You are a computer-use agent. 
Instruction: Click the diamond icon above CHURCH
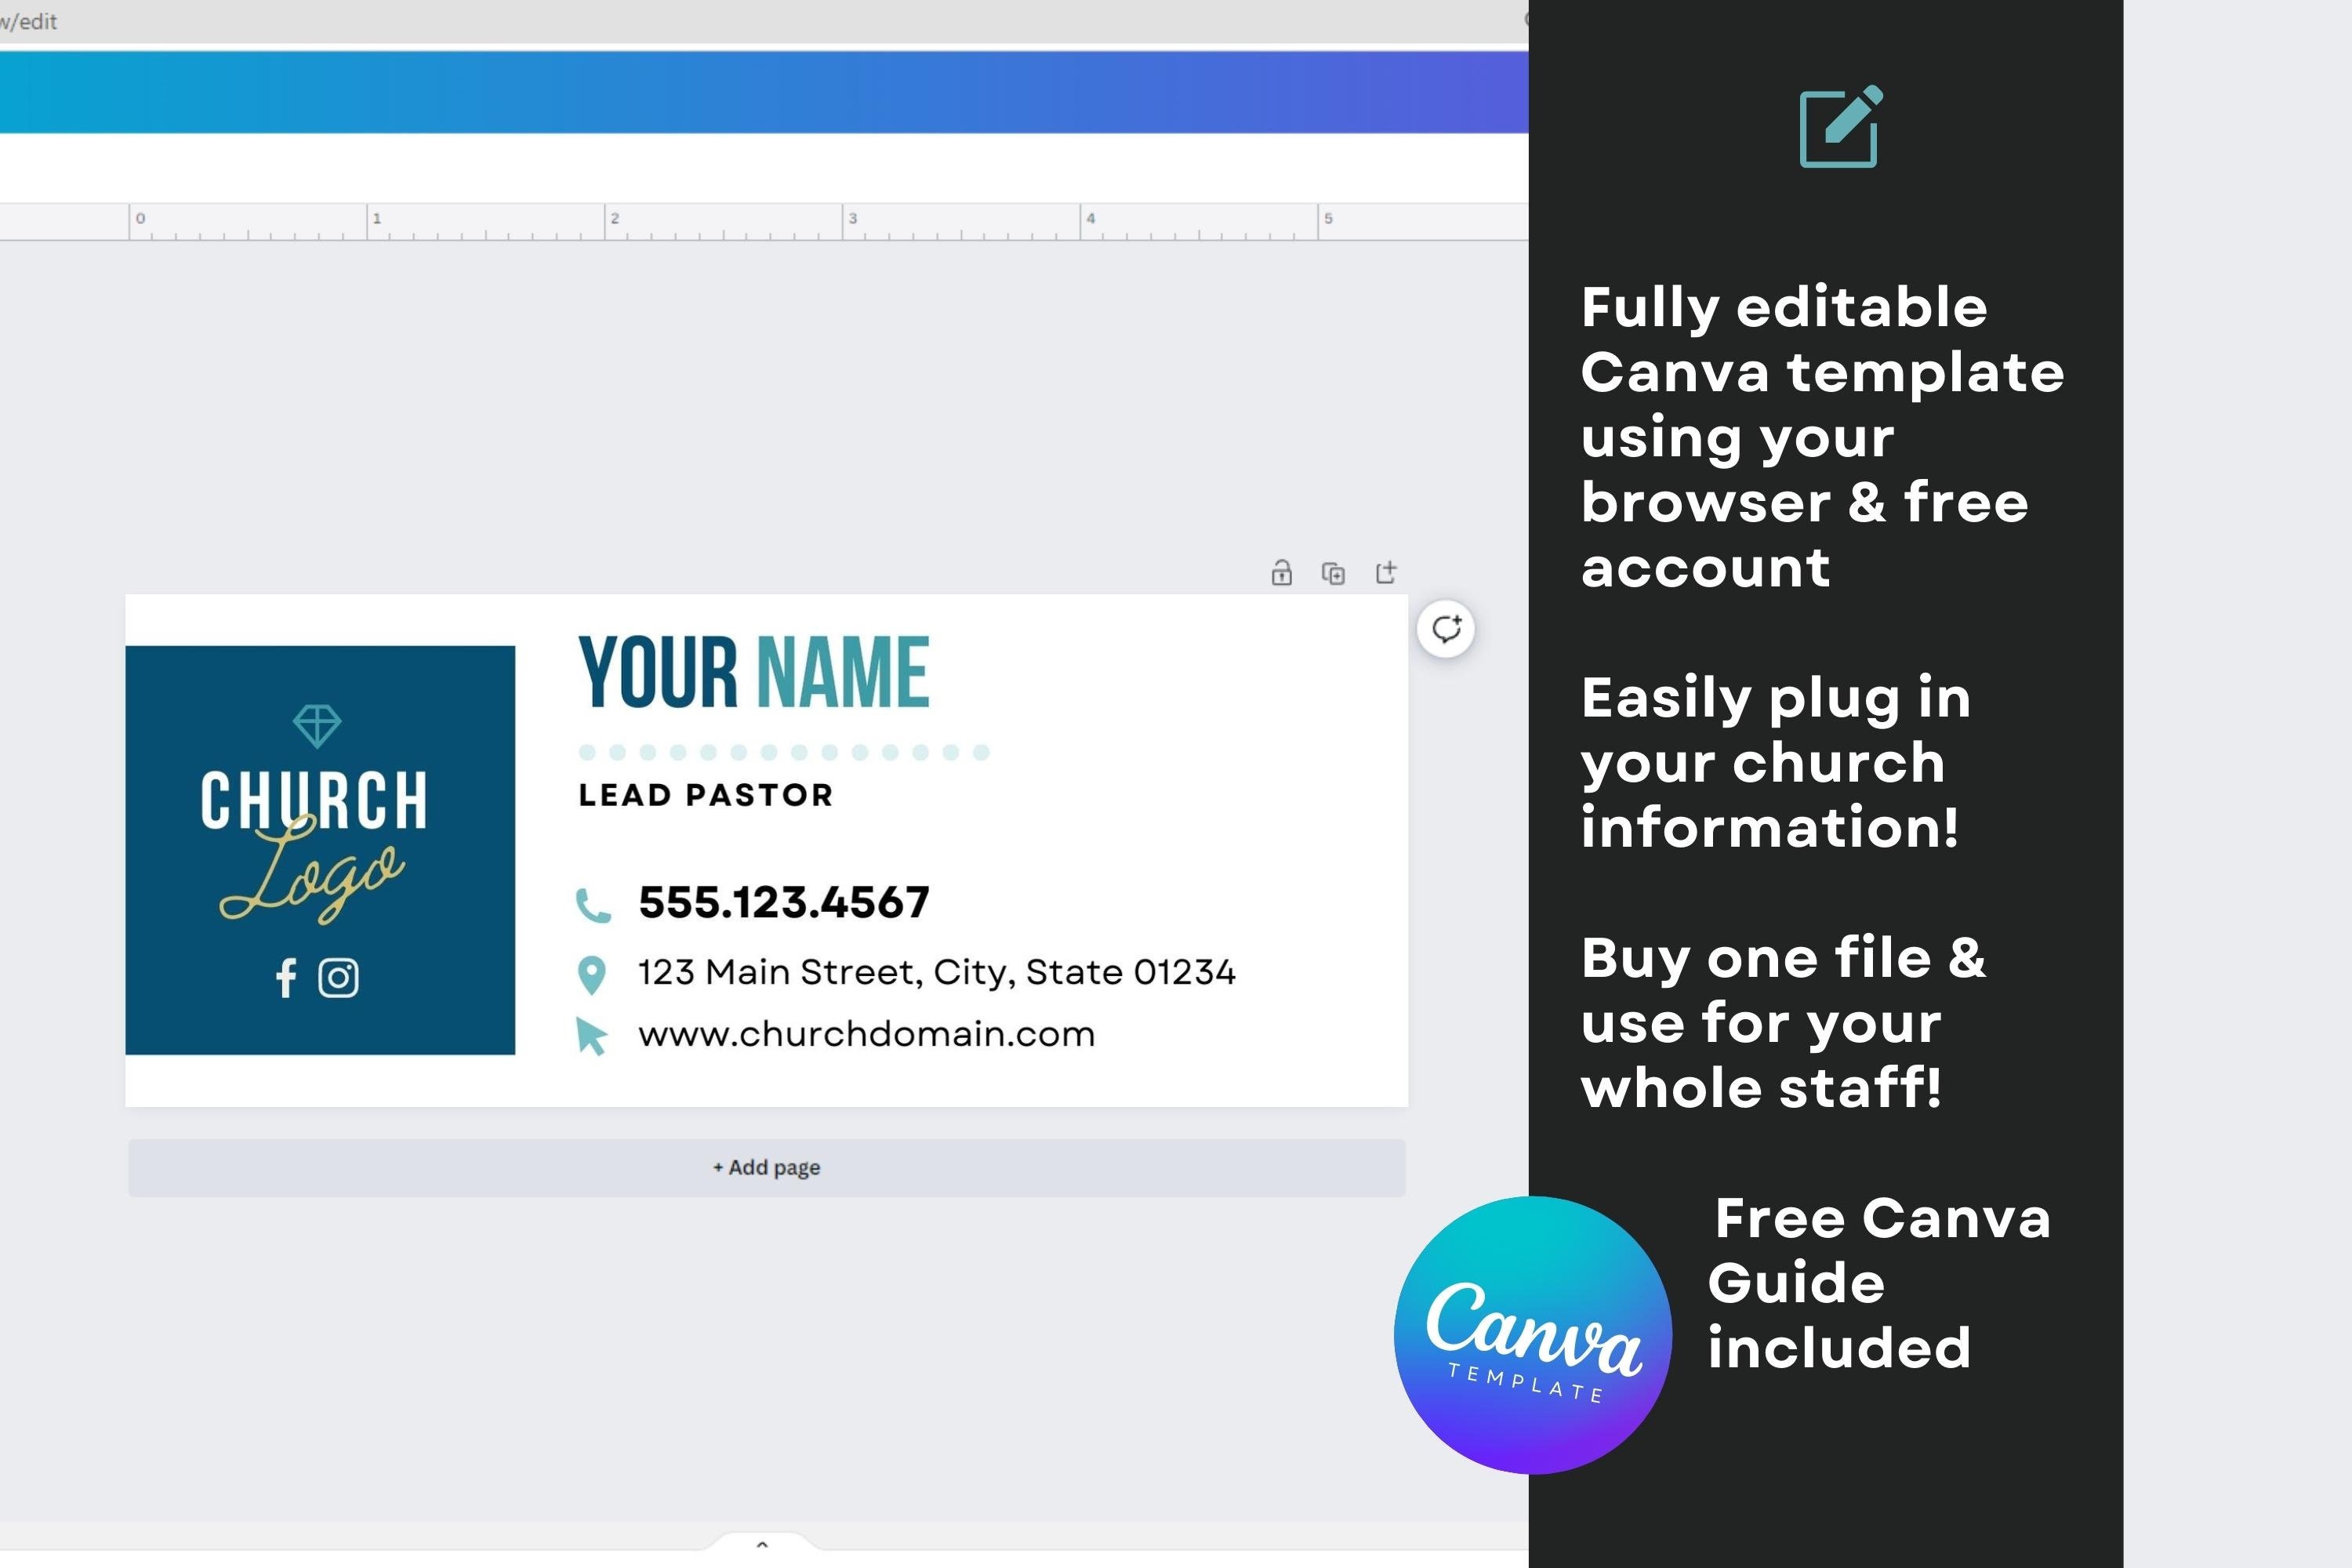point(317,726)
